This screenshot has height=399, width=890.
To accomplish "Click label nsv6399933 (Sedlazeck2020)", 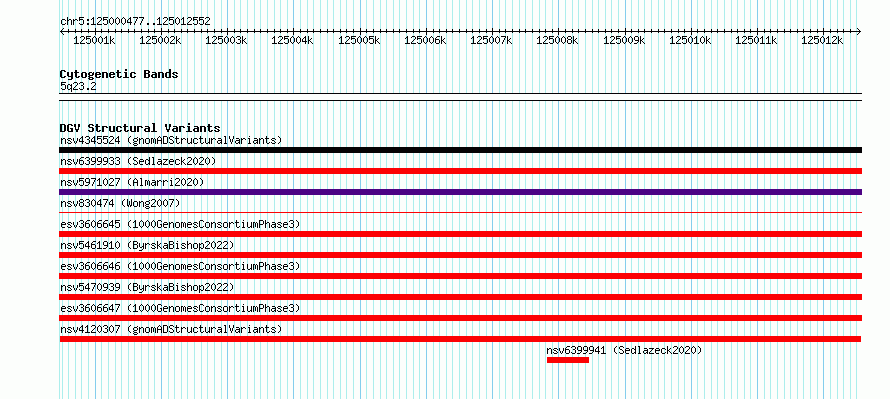I will click(x=138, y=161).
